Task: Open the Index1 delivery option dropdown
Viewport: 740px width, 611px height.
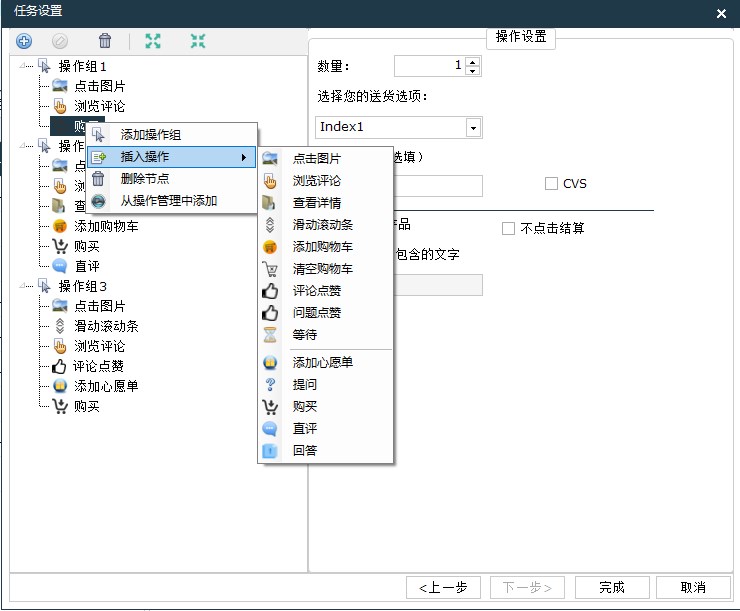Action: click(x=473, y=127)
